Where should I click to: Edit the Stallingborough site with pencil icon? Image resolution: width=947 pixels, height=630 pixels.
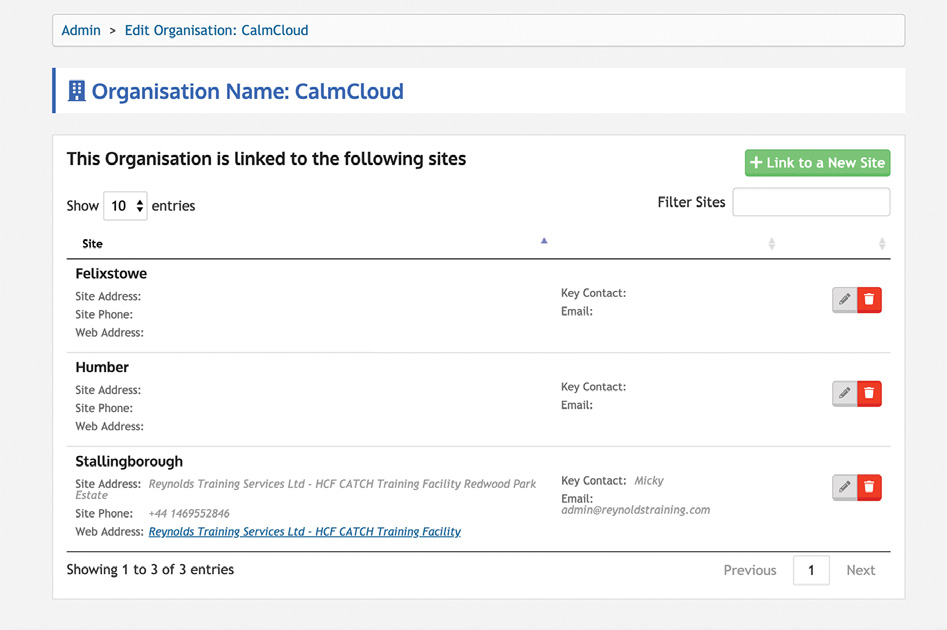coord(844,487)
